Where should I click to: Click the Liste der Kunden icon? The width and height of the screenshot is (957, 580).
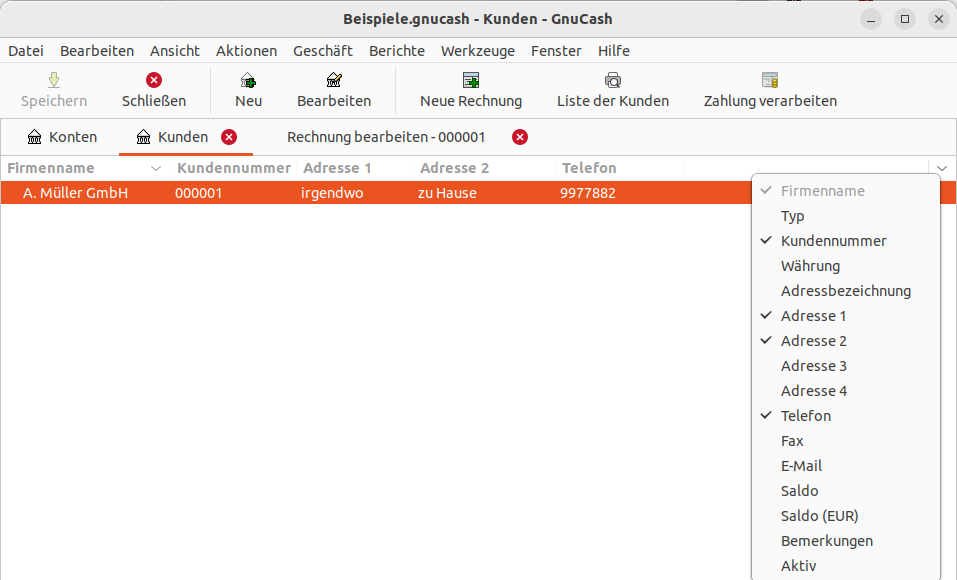613,81
